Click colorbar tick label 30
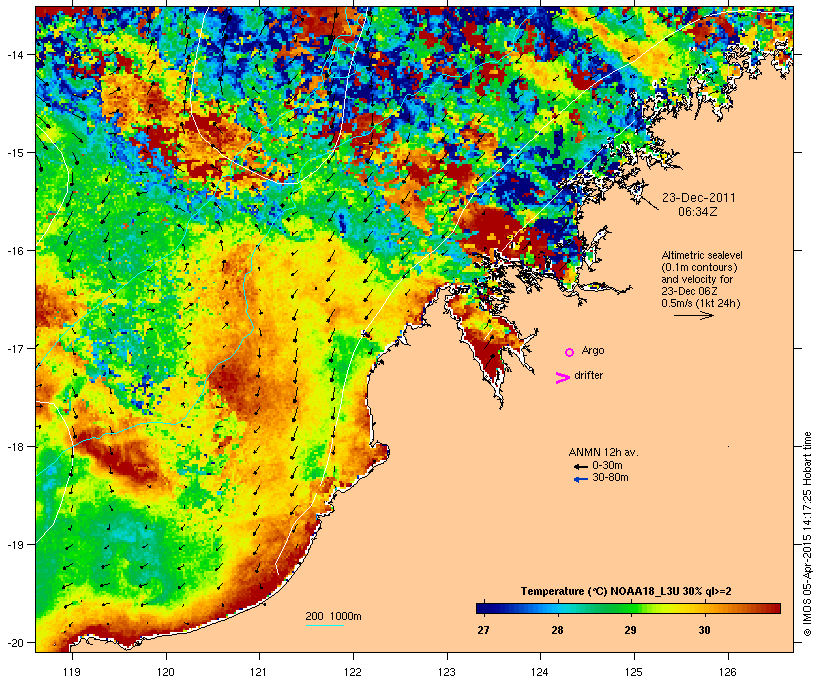 click(704, 630)
